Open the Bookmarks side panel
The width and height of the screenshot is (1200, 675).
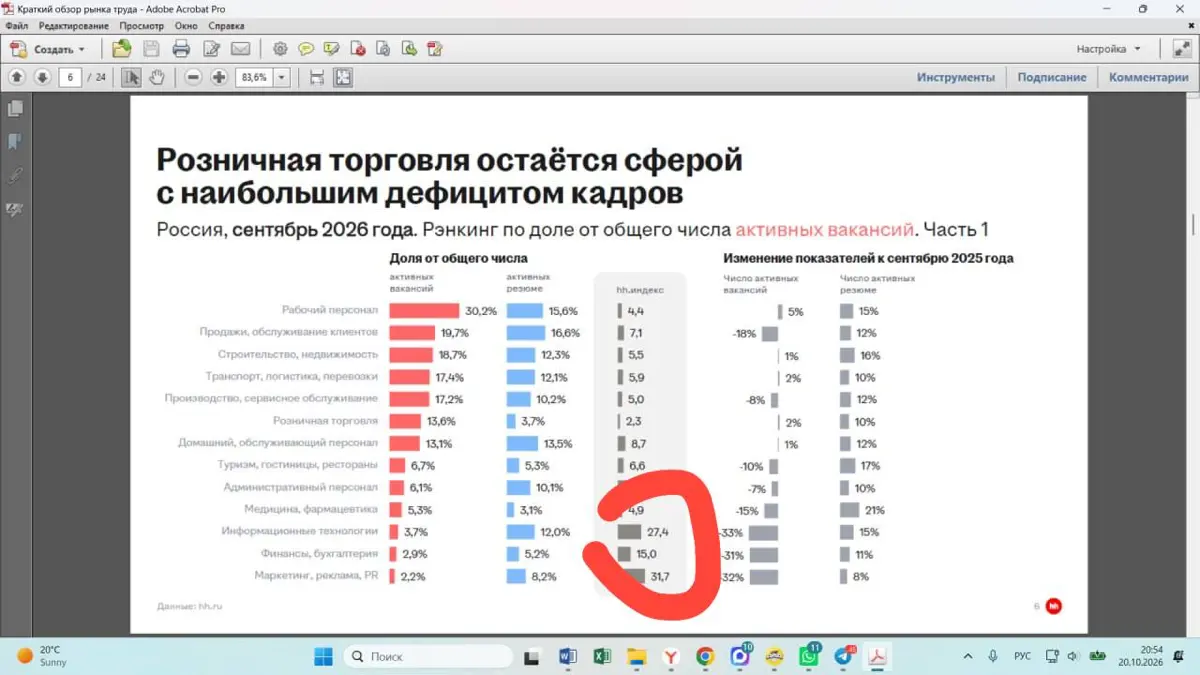tap(15, 142)
